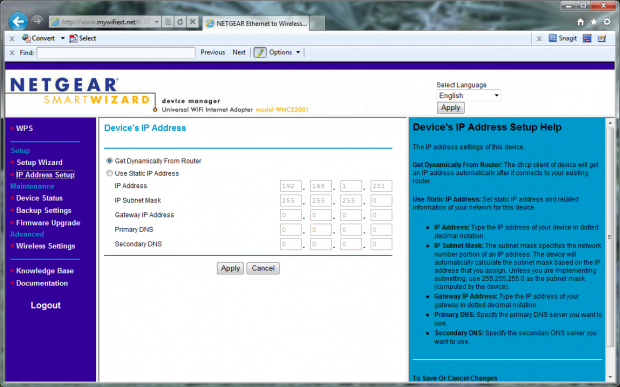Click the Logout link
The width and height of the screenshot is (620, 387).
click(x=45, y=305)
